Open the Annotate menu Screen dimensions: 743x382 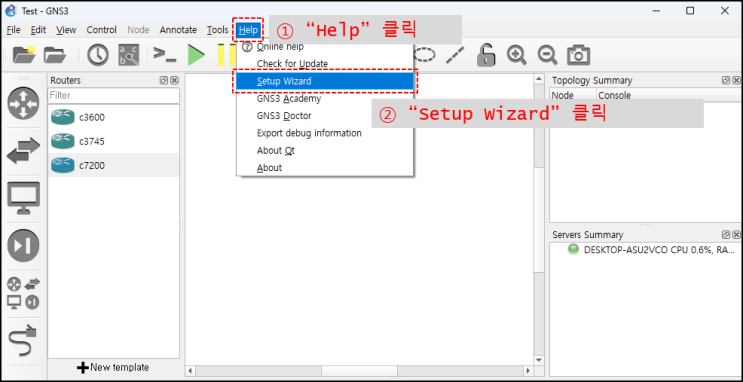178,30
